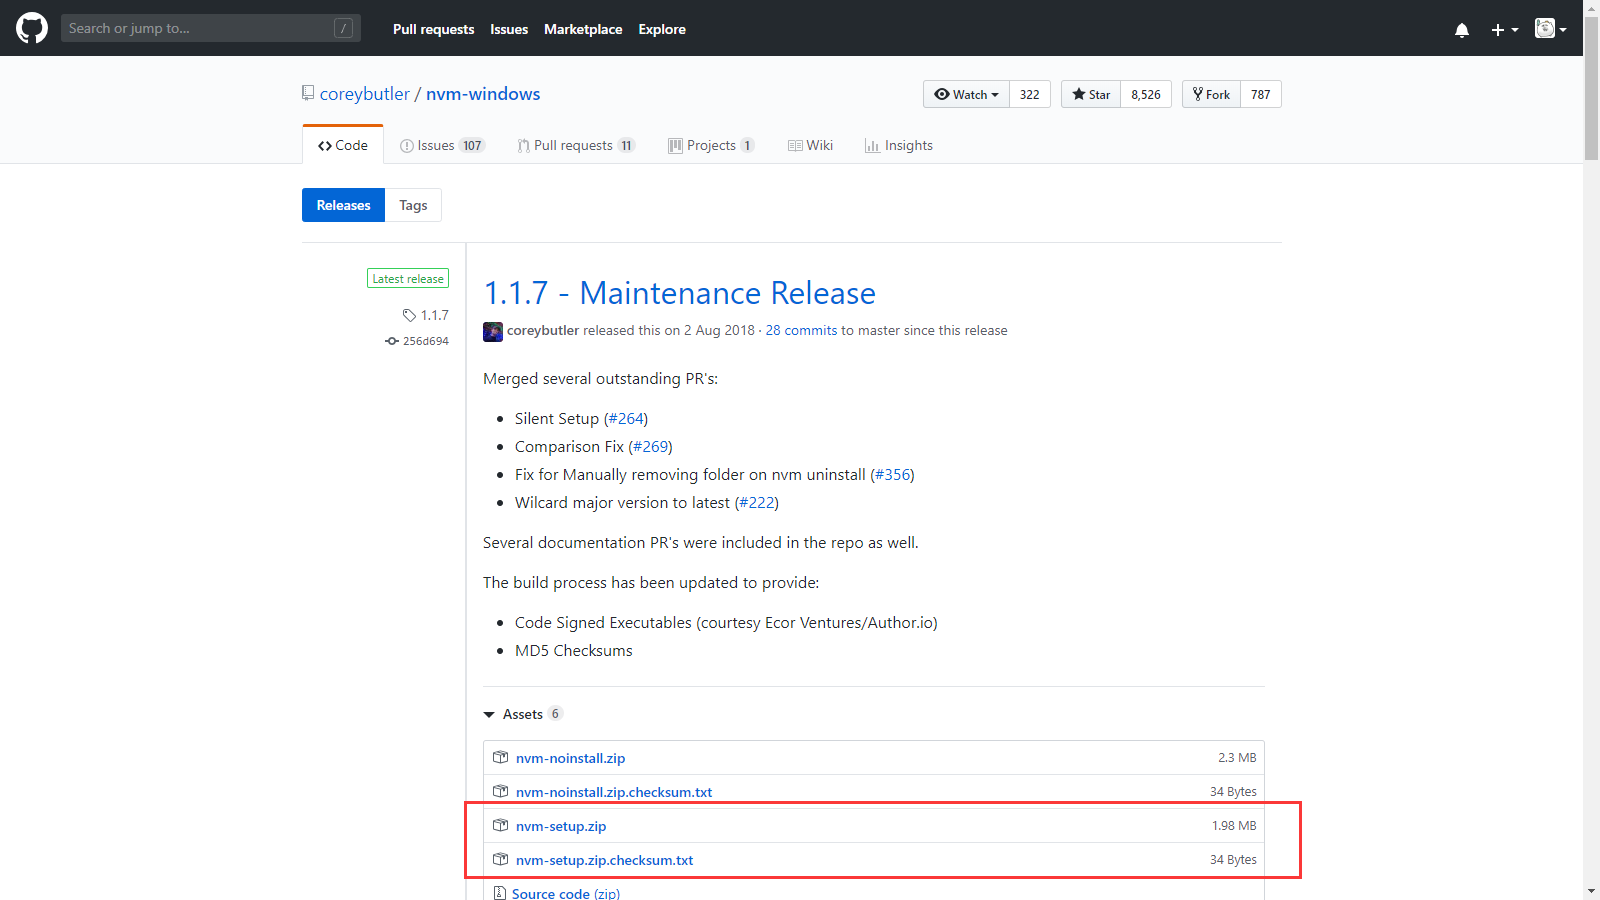Viewport: 1600px width, 900px height.
Task: Open Issues in top navigation
Action: (509, 29)
